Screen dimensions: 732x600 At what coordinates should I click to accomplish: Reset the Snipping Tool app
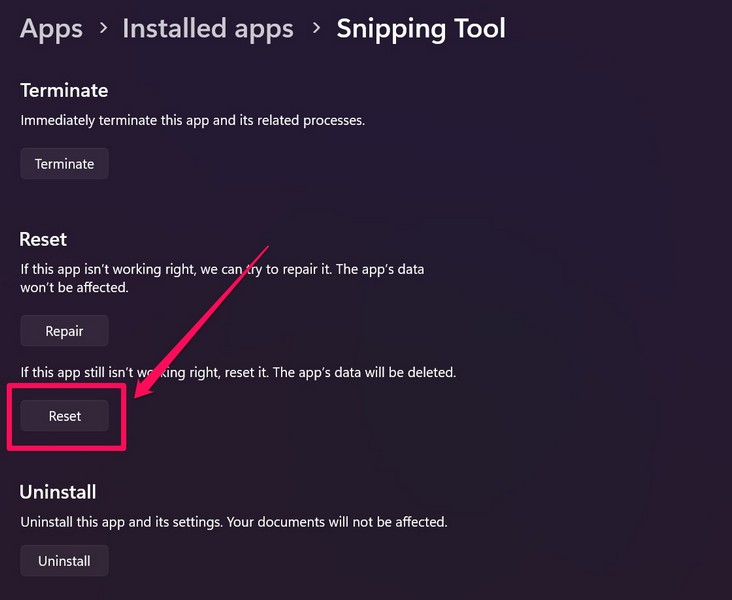[x=65, y=416]
